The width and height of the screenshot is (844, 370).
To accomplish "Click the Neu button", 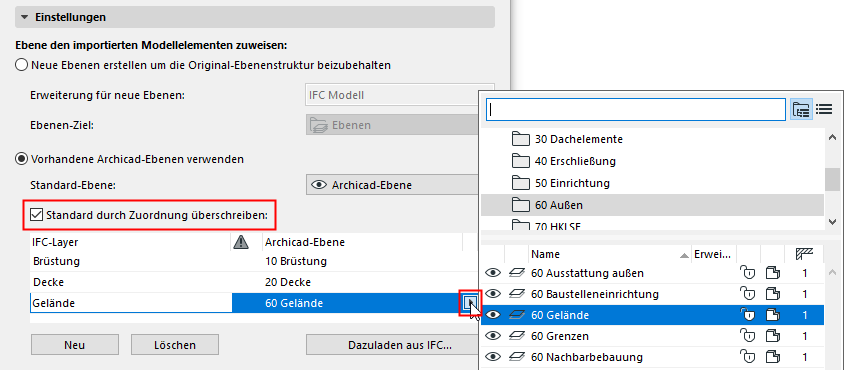I will pyautogui.click(x=74, y=345).
